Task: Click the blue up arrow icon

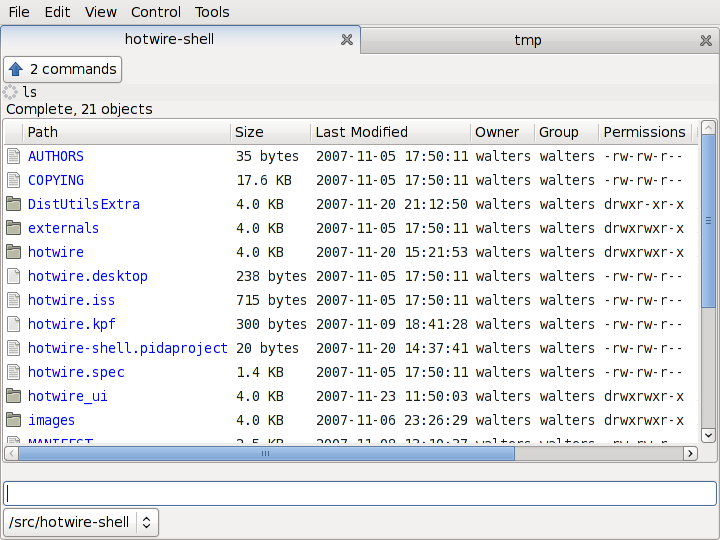Action: 16,69
